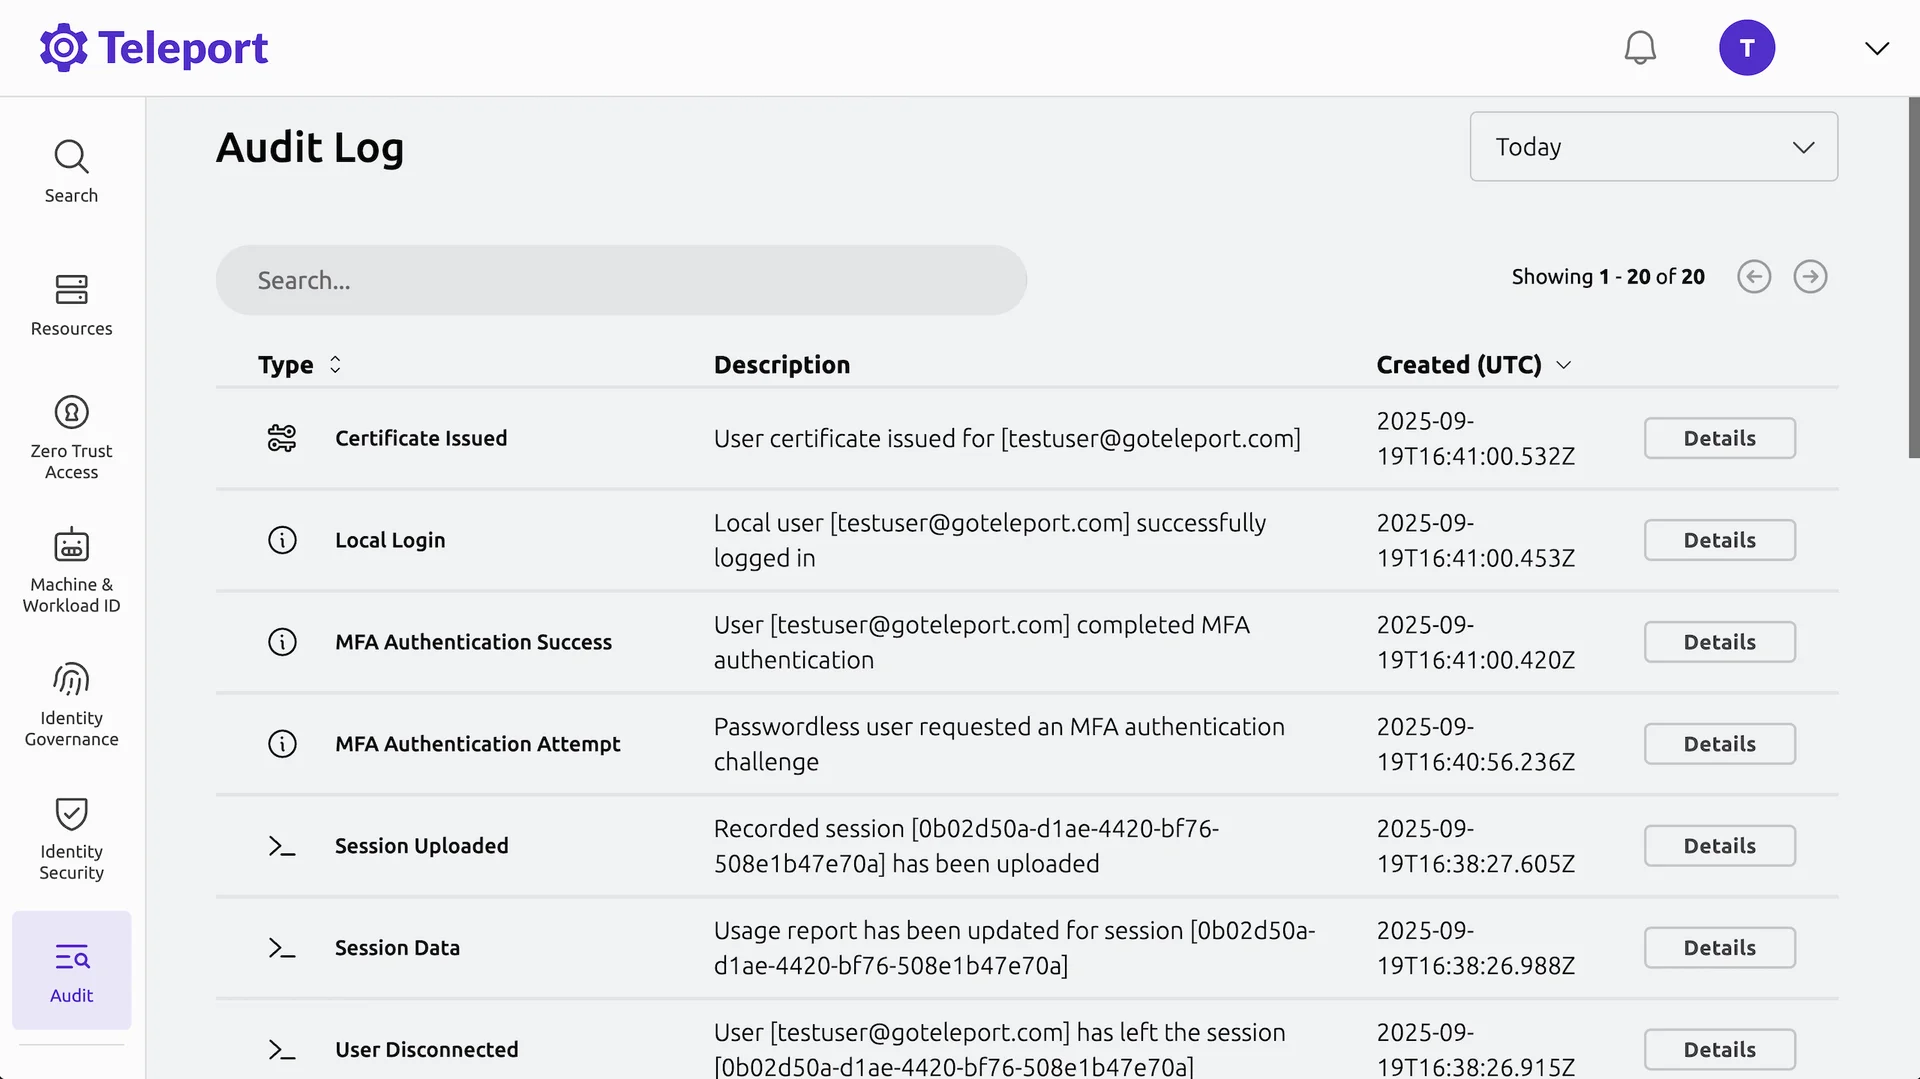Go to previous page of events
1920x1079 pixels.
[x=1754, y=277]
